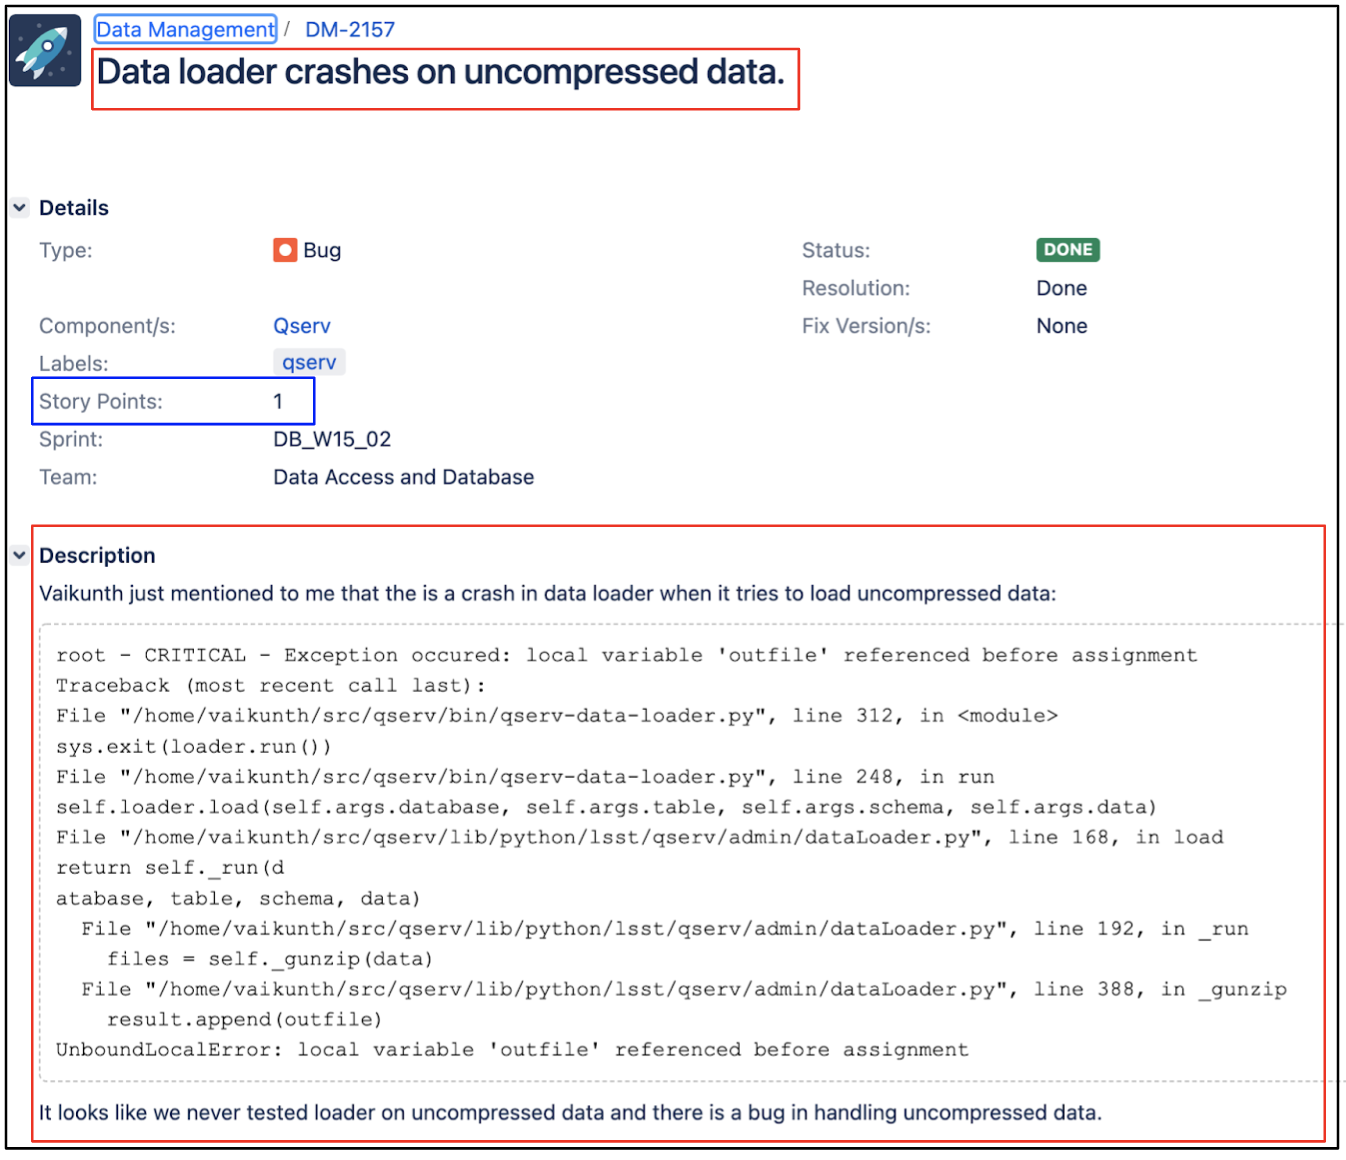Click the 'Type:' field label

(66, 250)
